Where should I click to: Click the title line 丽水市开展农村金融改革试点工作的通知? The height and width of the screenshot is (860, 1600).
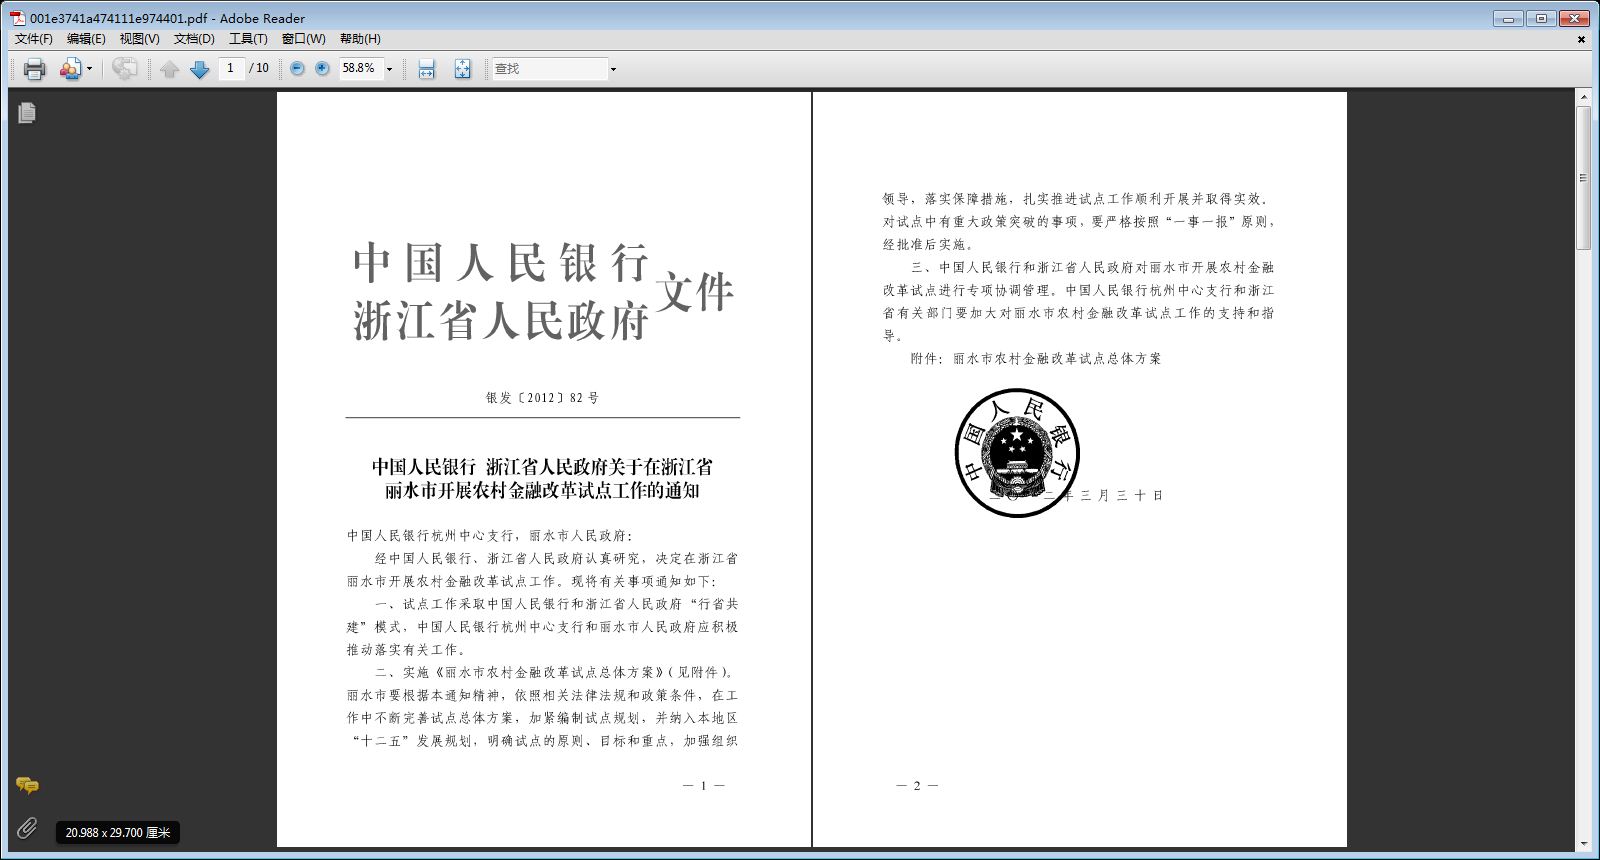click(x=543, y=491)
